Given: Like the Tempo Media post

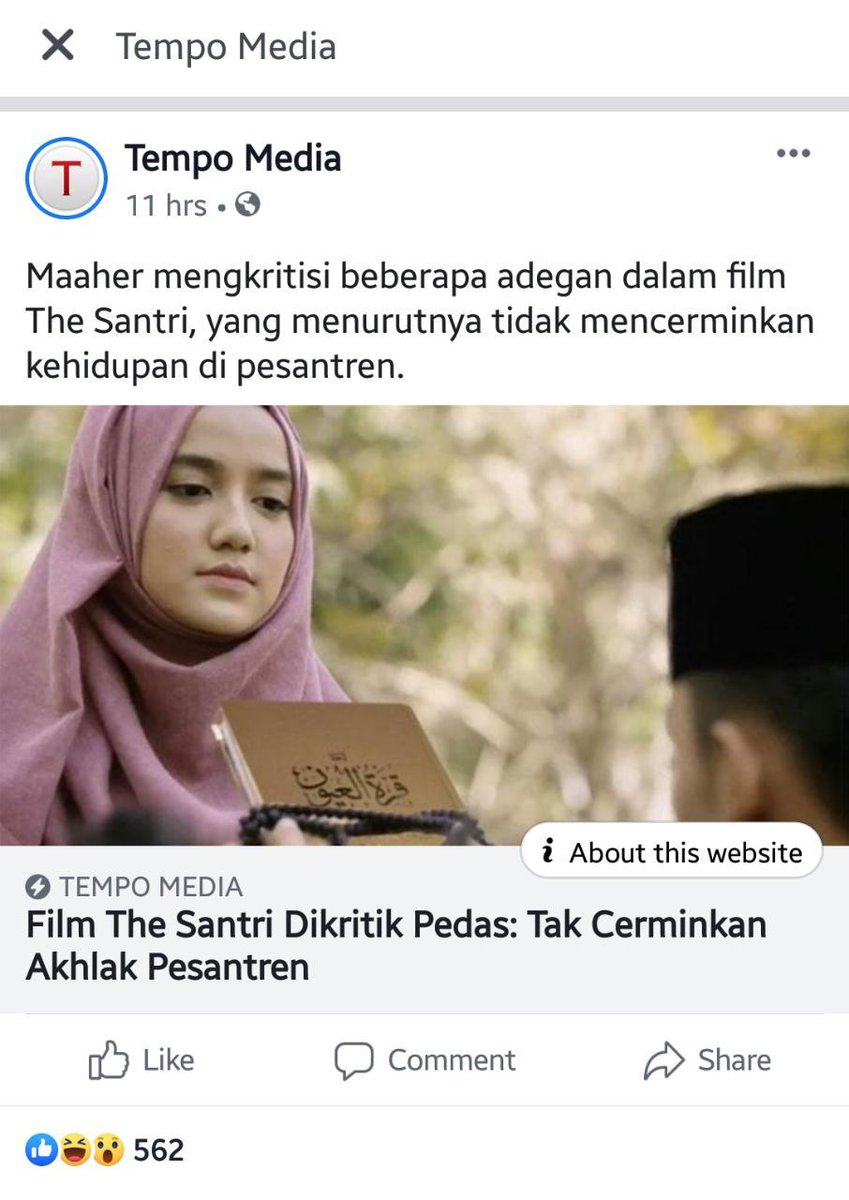Looking at the screenshot, I should pos(141,1060).
